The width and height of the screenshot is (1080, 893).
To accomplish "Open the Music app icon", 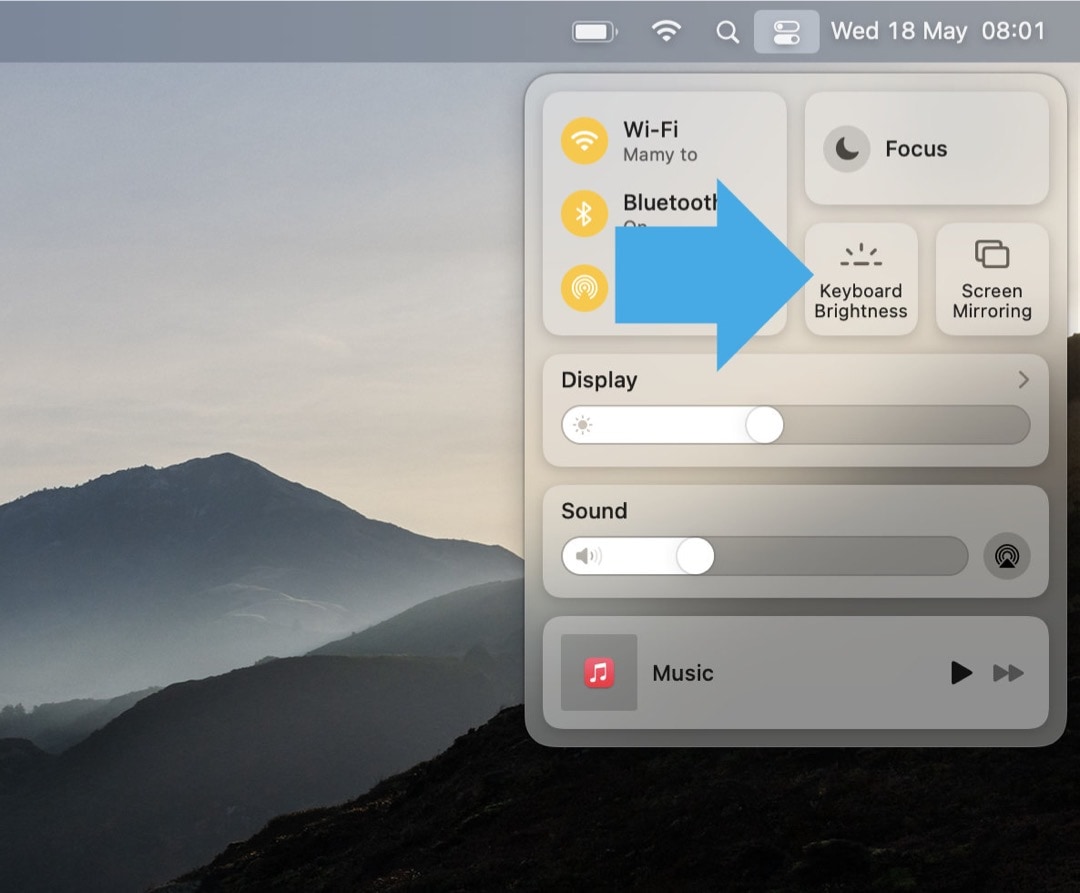I will click(x=597, y=673).
